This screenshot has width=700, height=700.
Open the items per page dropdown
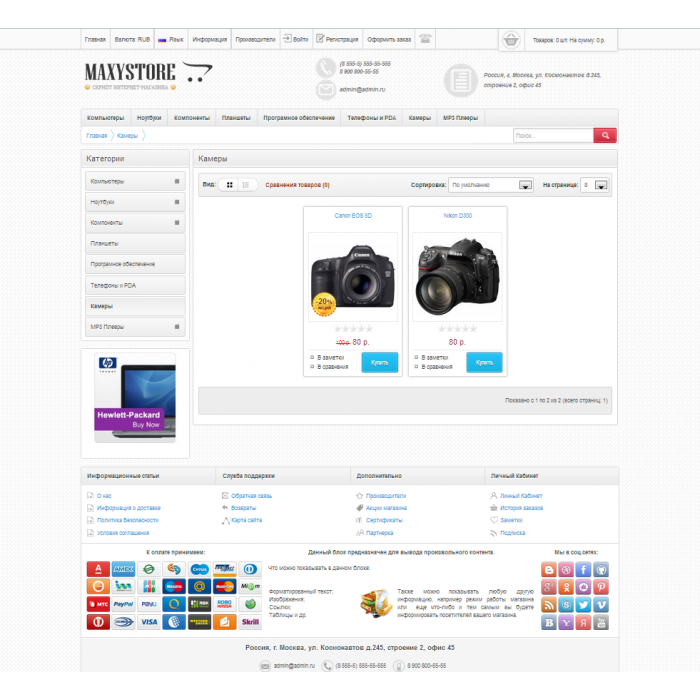coord(595,185)
